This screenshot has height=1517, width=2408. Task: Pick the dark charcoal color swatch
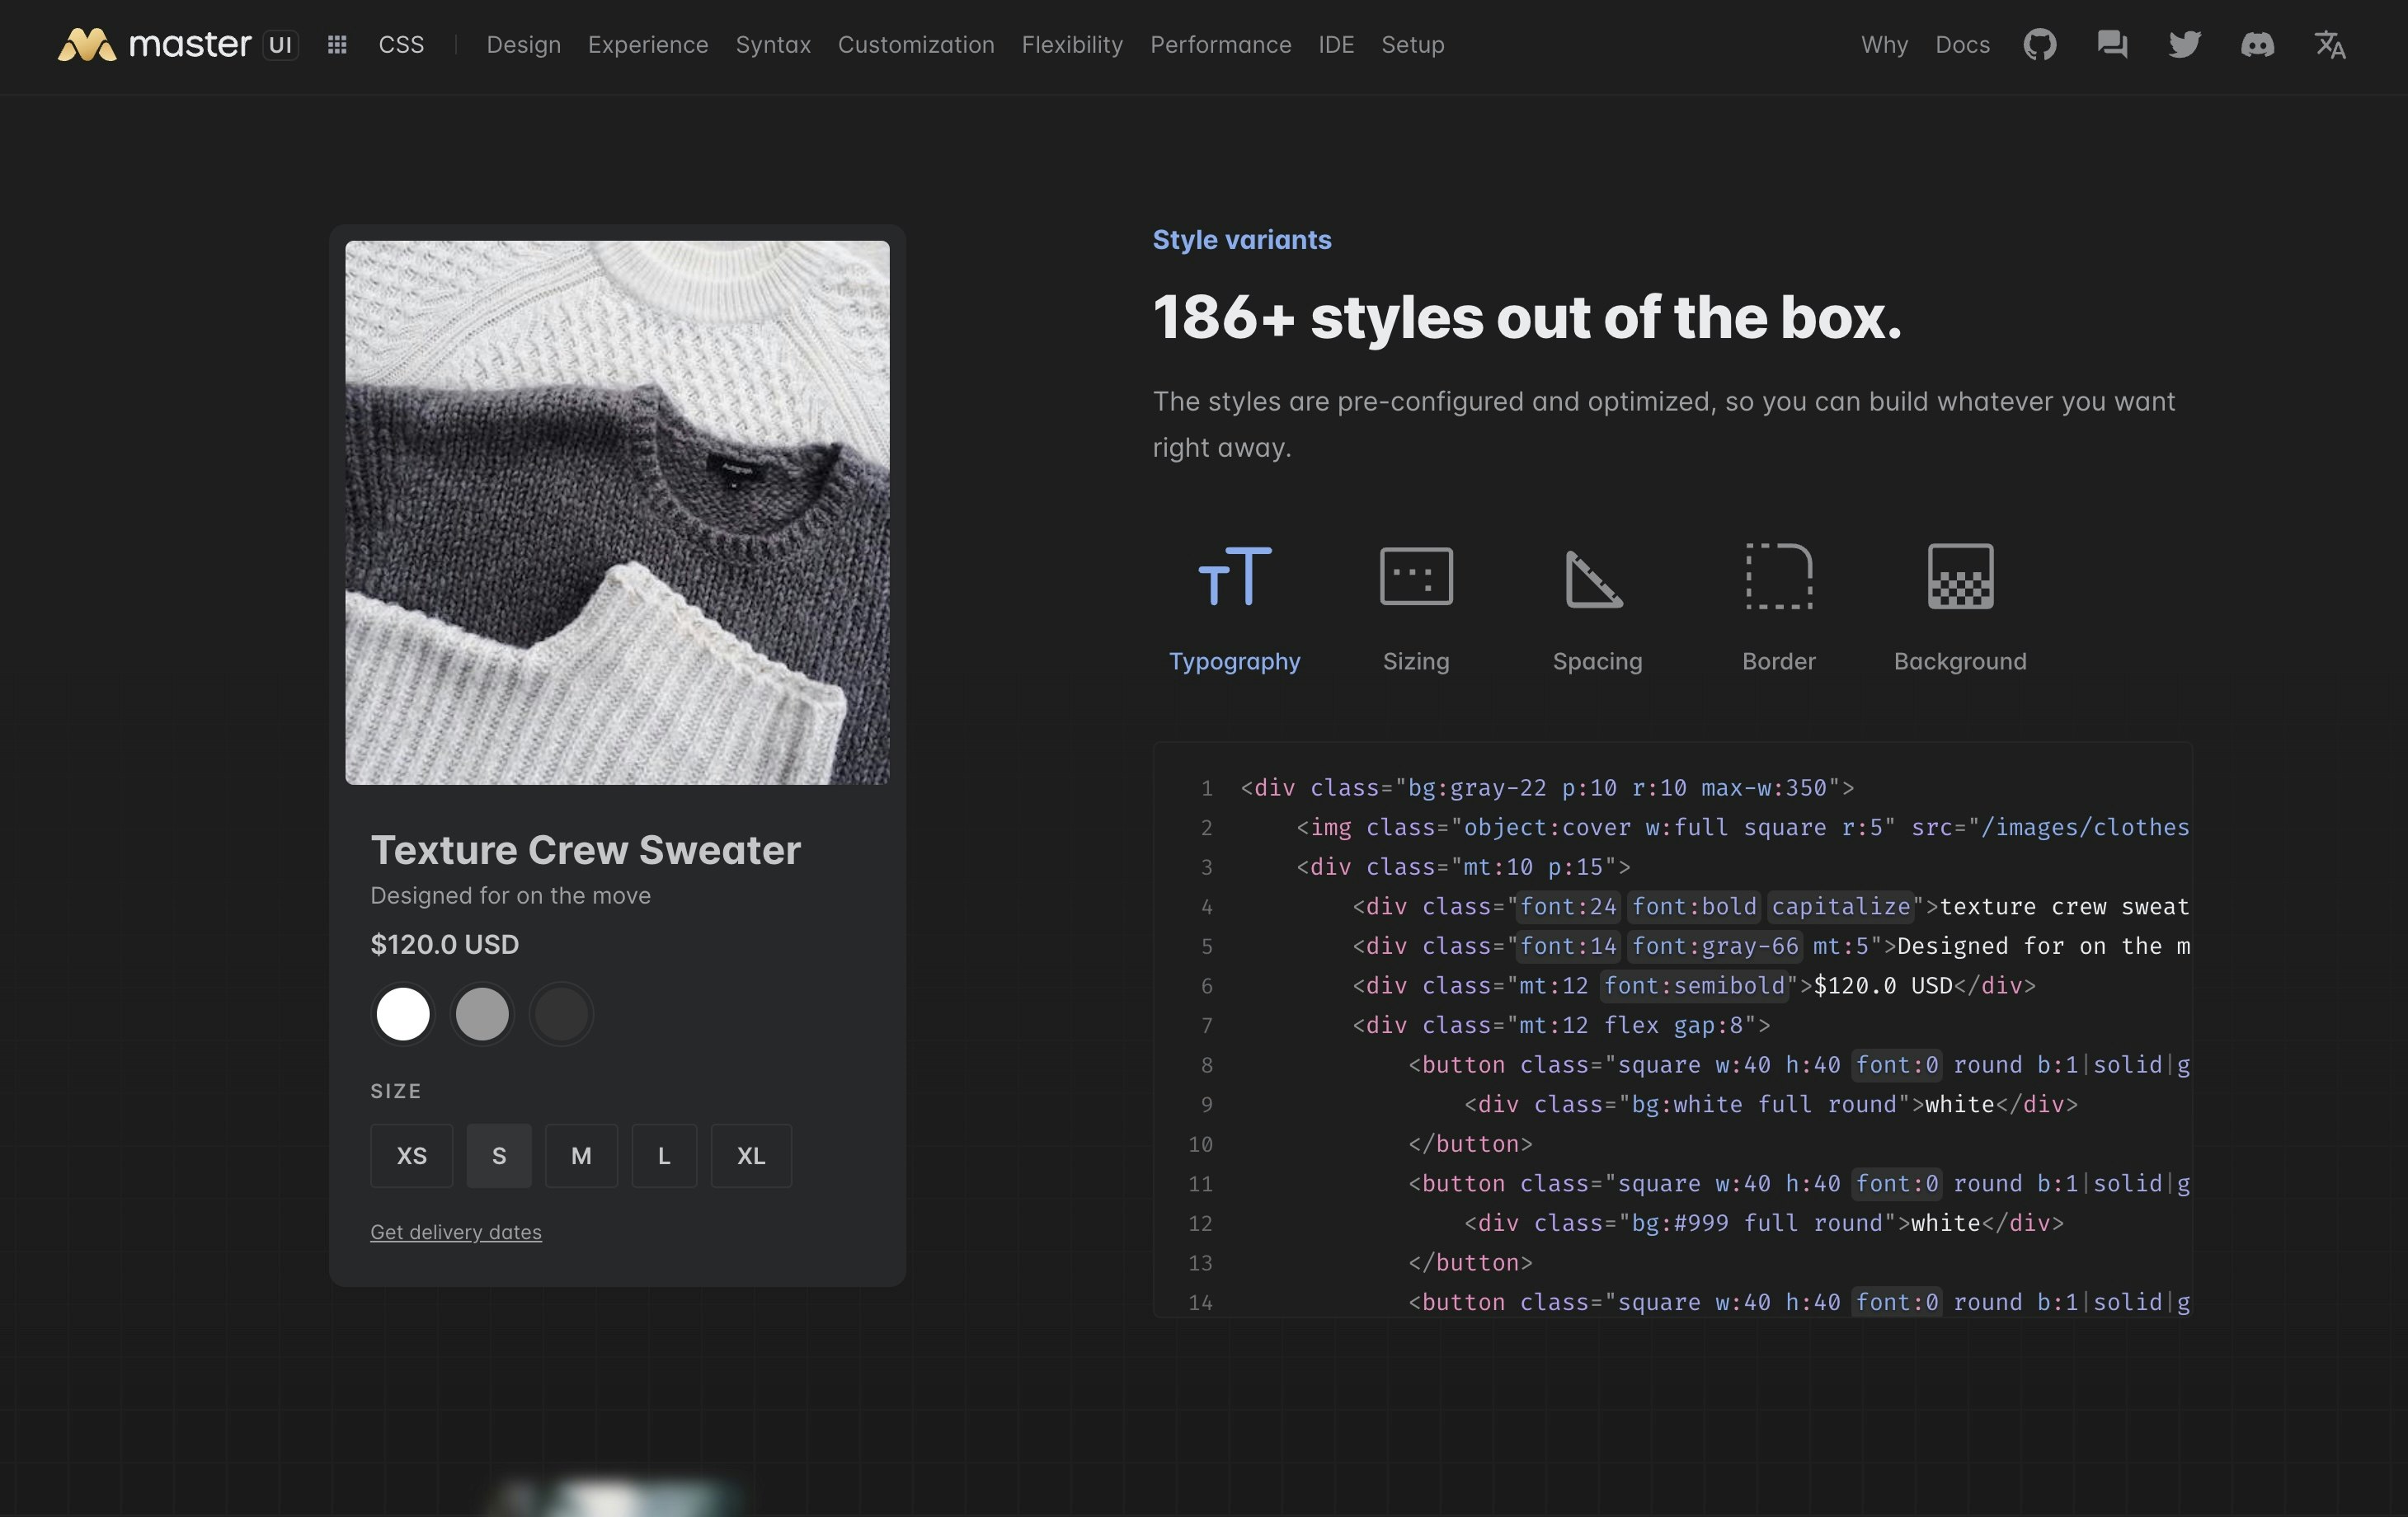tap(561, 1014)
